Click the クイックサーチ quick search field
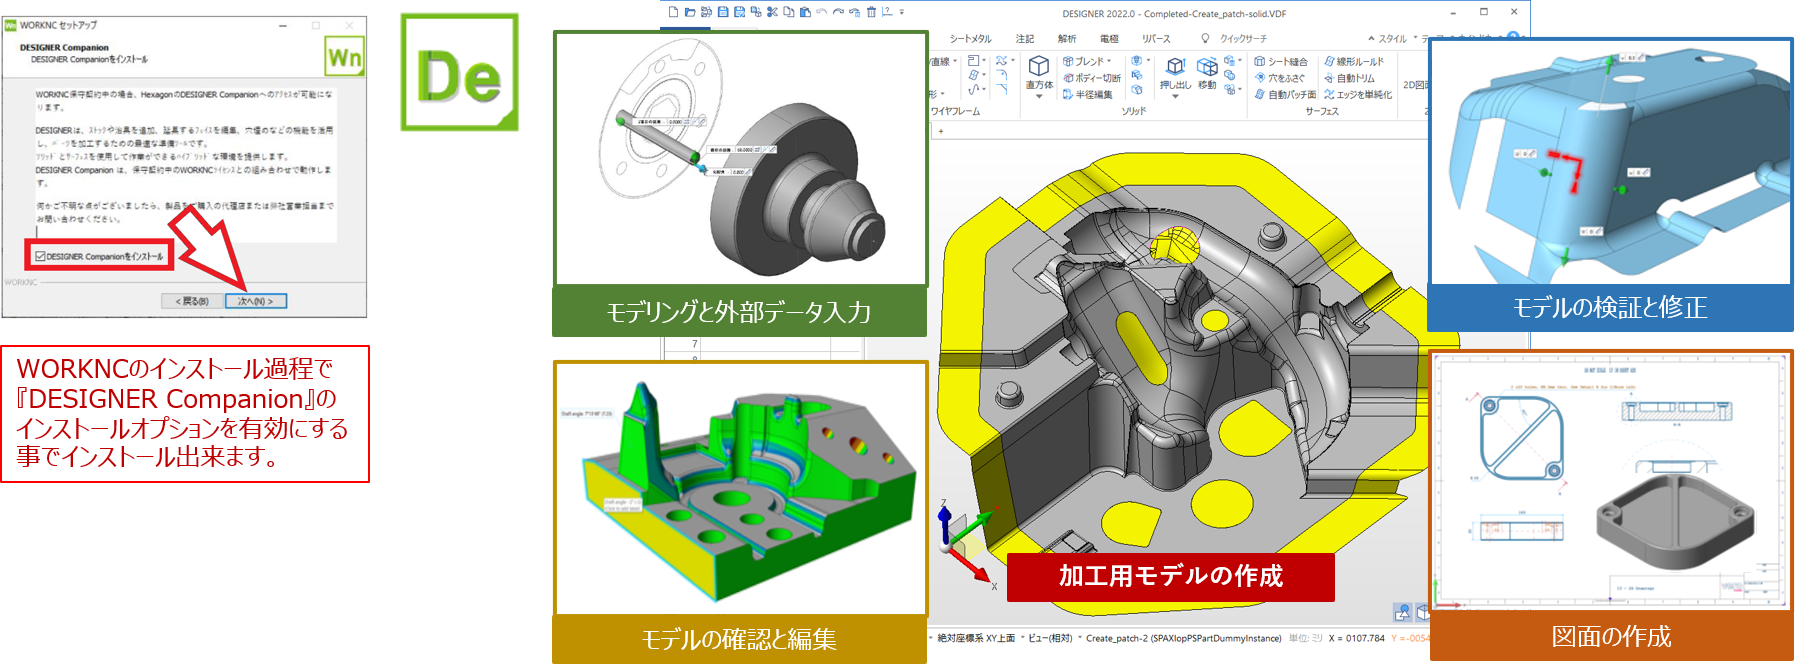The image size is (1795, 670). click(1243, 39)
